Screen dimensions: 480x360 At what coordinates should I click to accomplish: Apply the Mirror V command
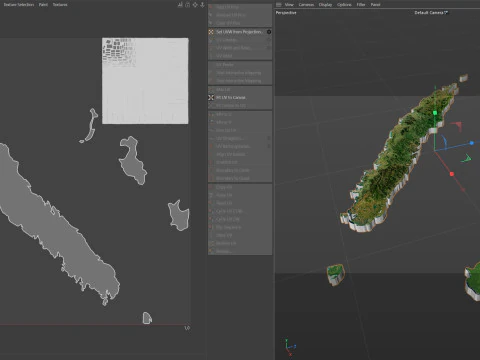[239, 122]
